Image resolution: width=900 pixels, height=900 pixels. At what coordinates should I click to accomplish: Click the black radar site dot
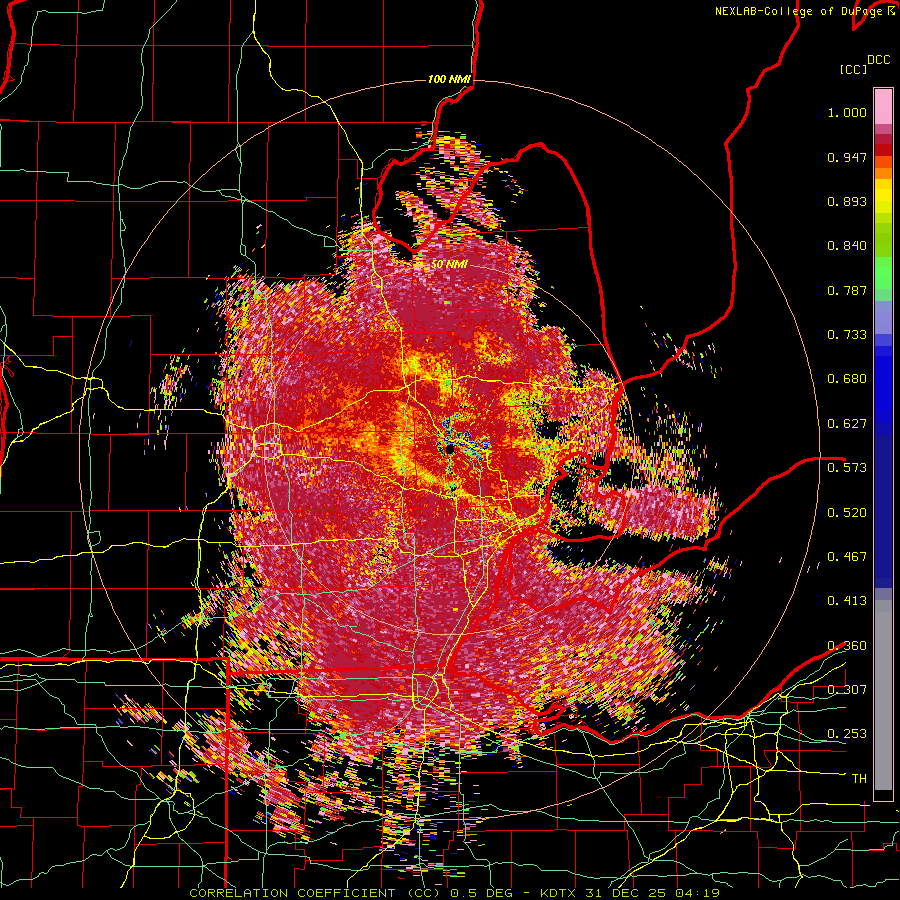(449, 449)
